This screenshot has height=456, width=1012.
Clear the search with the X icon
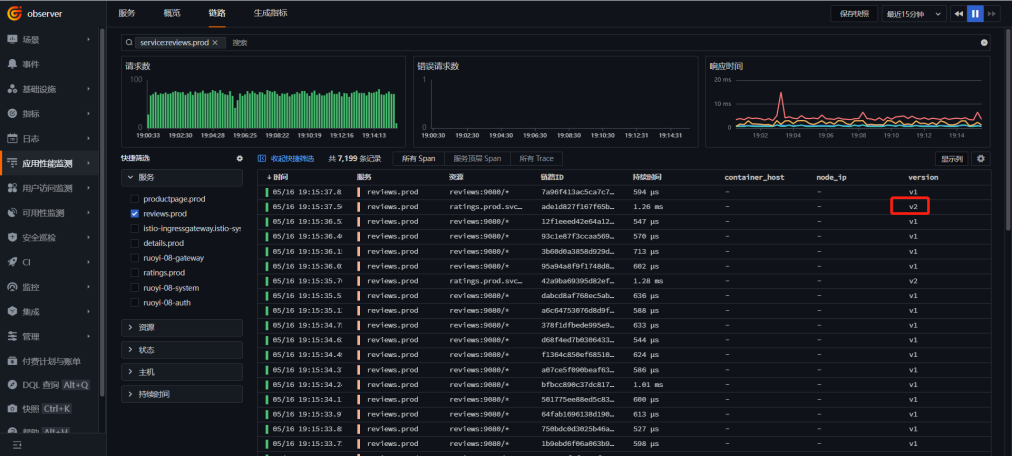[984, 43]
